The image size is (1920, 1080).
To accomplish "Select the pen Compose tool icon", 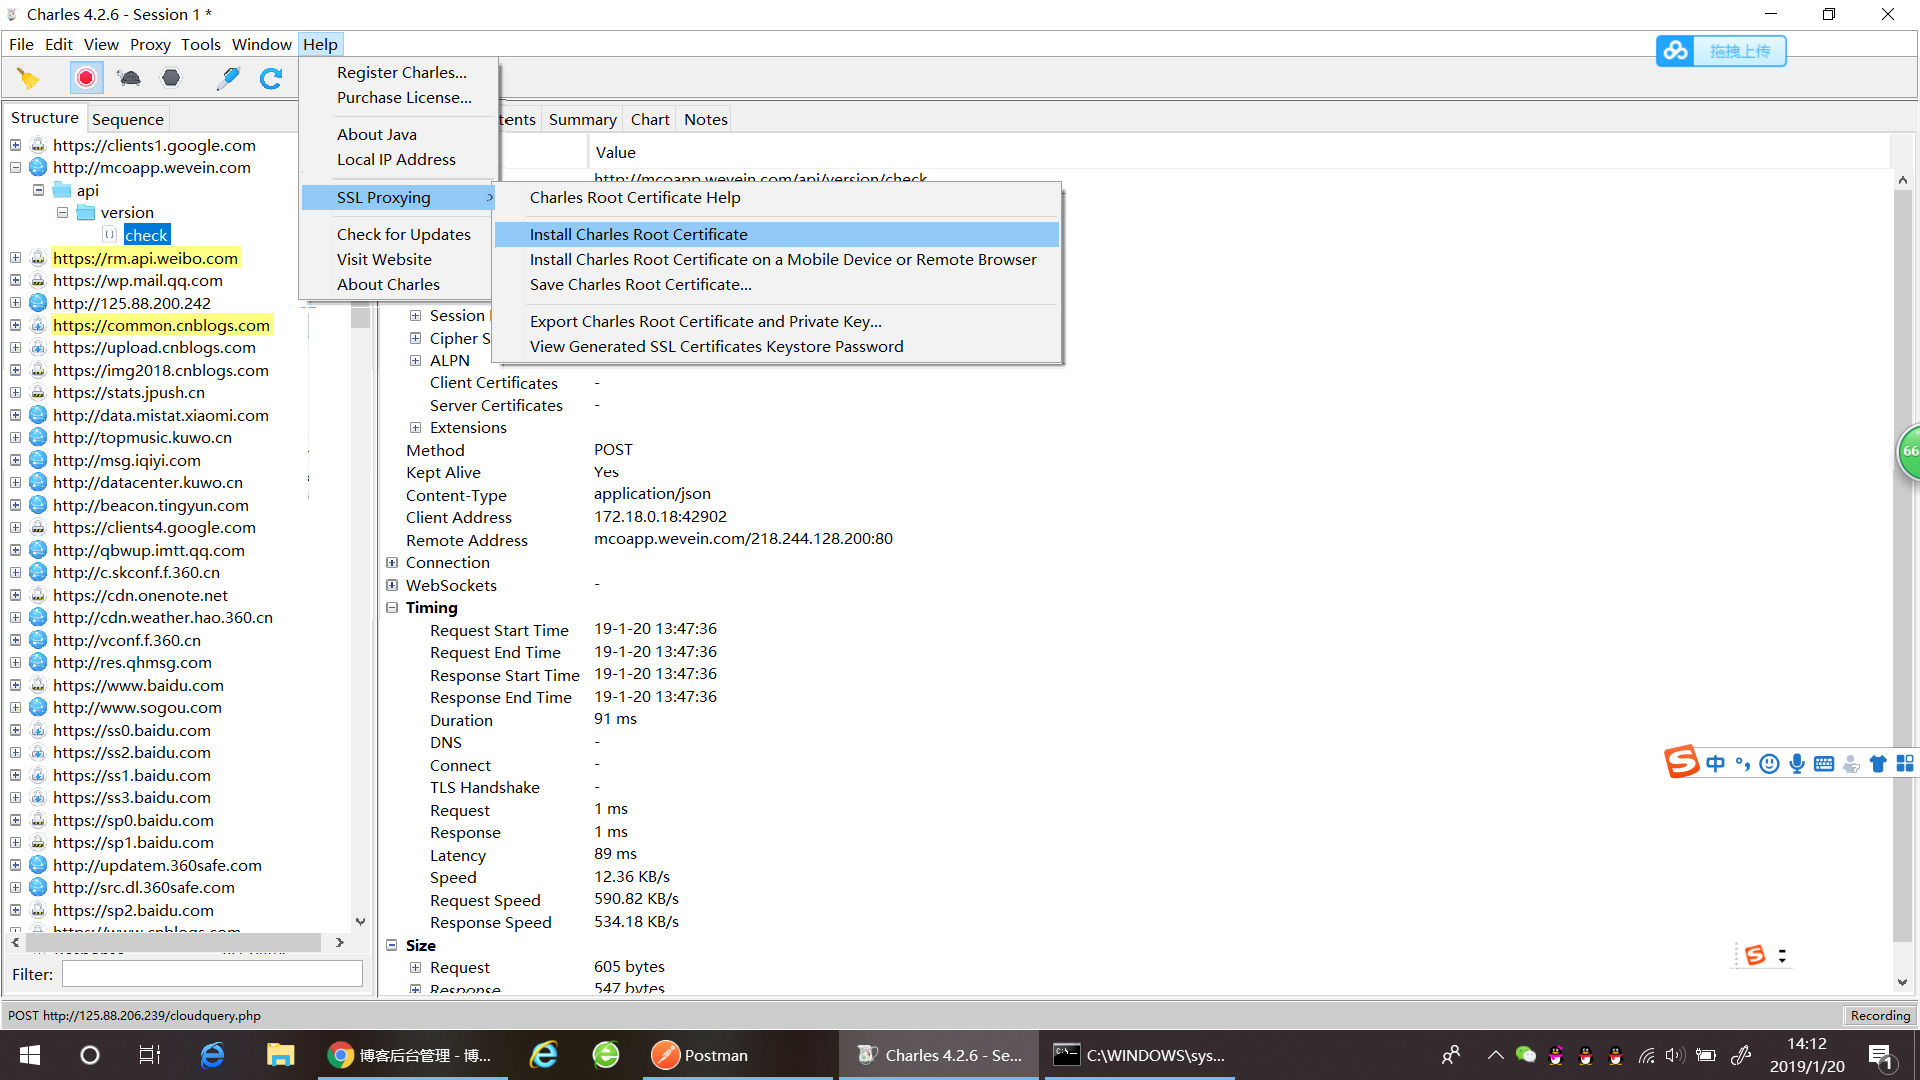I will 228,78.
